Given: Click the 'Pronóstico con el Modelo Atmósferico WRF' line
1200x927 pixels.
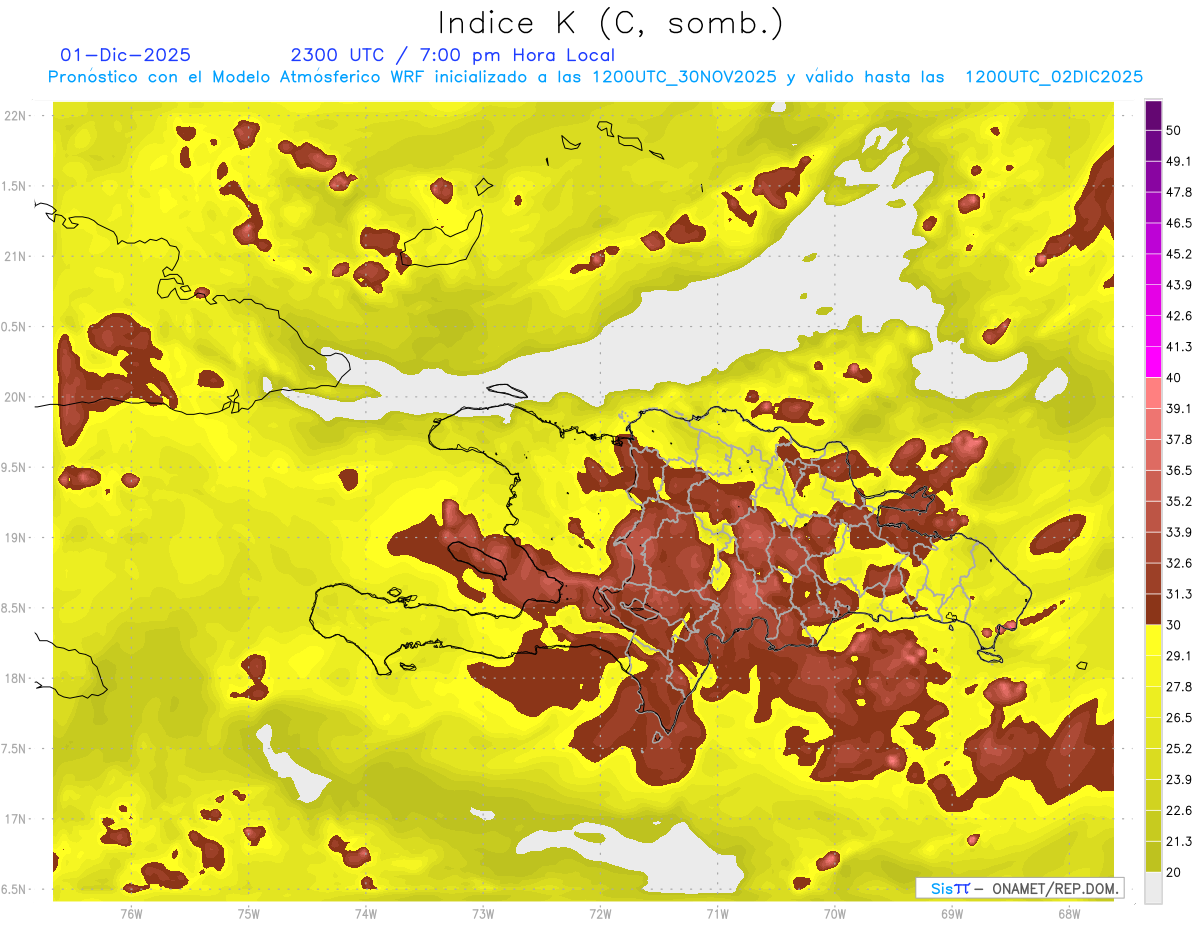Looking at the screenshot, I should tap(595, 77).
